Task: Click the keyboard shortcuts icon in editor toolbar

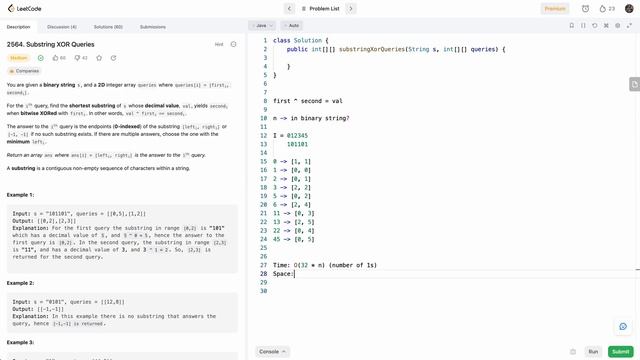Action: 606,25
